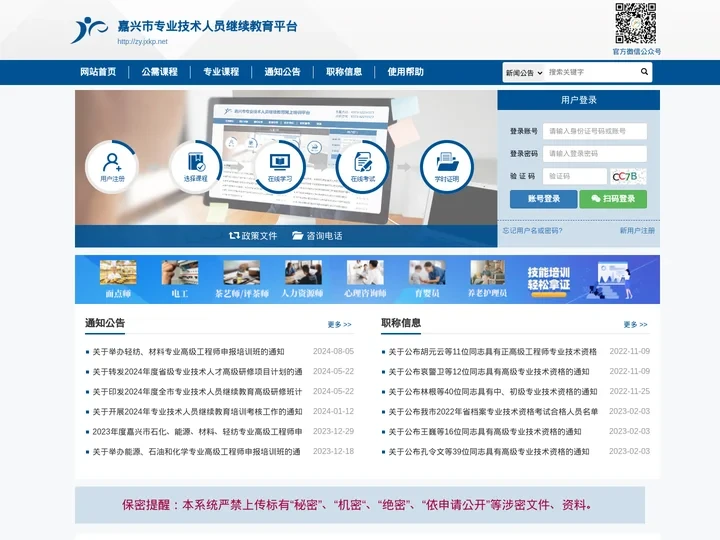The image size is (720, 540).
Task: Click the 选择课程 circle icon
Action: (x=196, y=166)
